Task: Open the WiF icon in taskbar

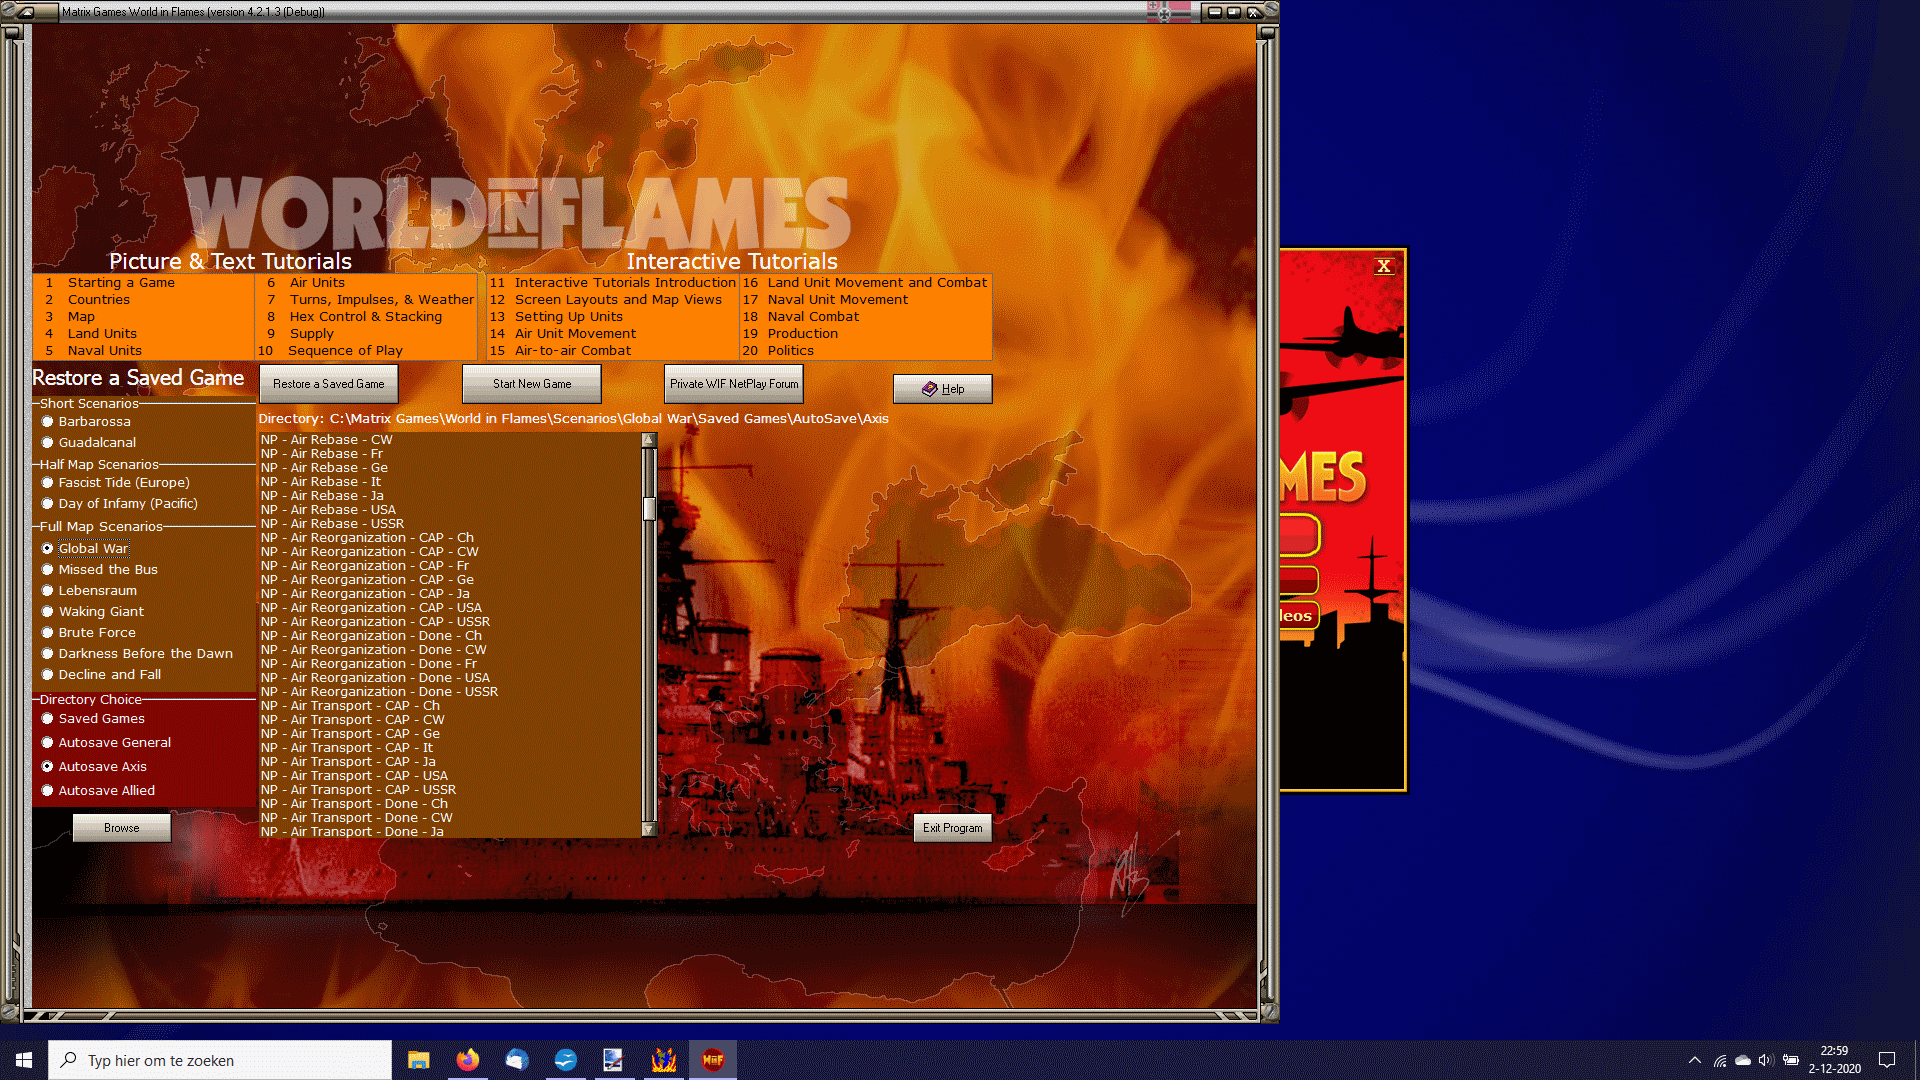Action: click(x=712, y=1060)
